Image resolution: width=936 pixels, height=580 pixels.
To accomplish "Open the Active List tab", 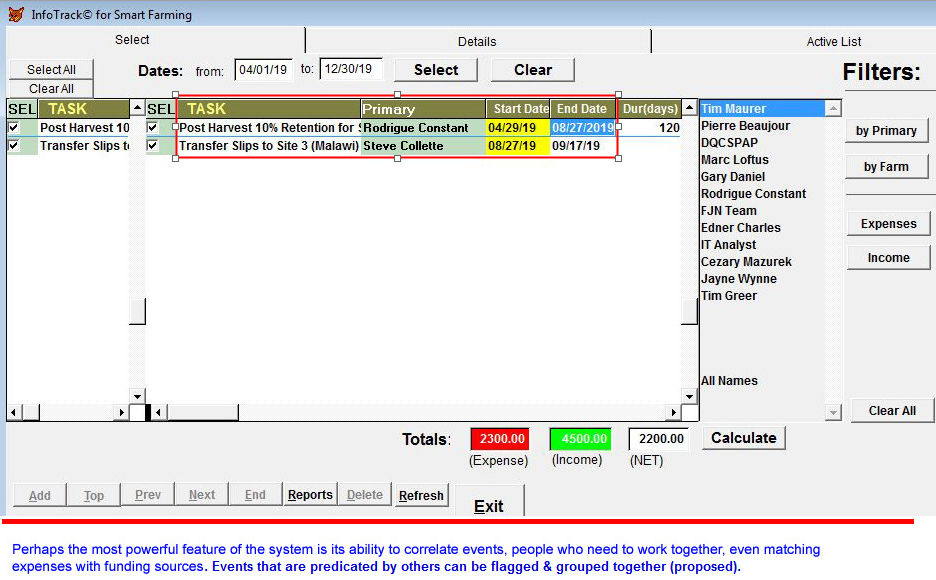I will click(833, 41).
